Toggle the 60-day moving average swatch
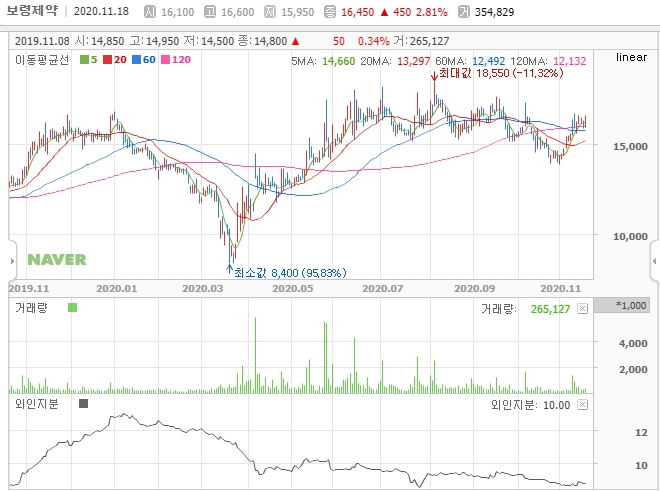The image size is (660, 491). tap(136, 60)
